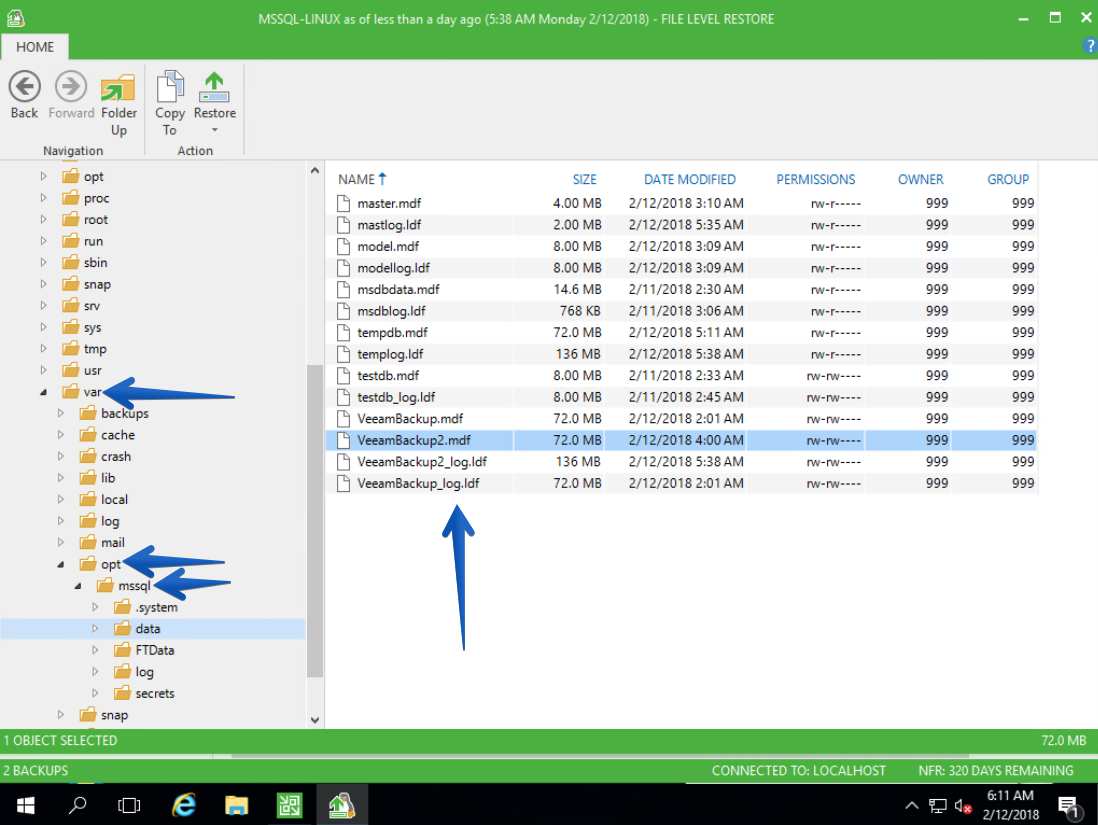Select the VeeamBackup2.mdf file name
Viewport: 1098px width, 825px height.
pyautogui.click(x=414, y=441)
